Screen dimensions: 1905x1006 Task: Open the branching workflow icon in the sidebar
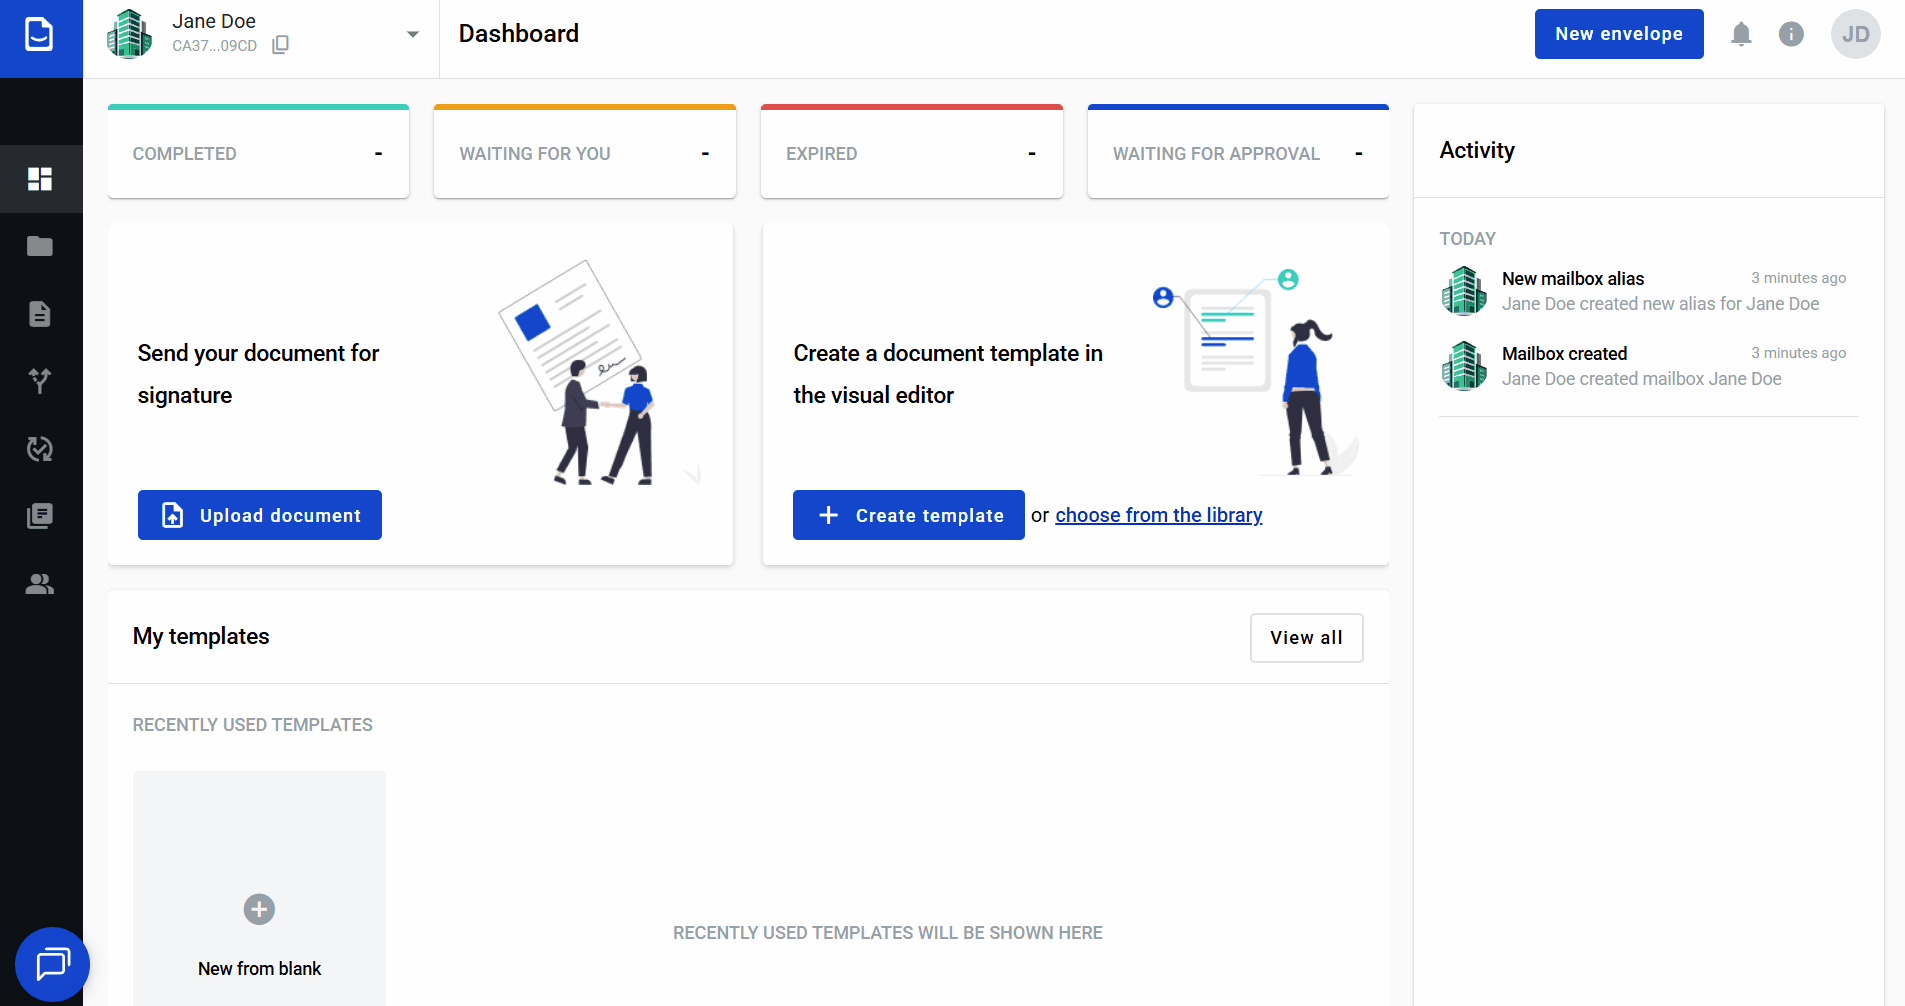pyautogui.click(x=40, y=381)
